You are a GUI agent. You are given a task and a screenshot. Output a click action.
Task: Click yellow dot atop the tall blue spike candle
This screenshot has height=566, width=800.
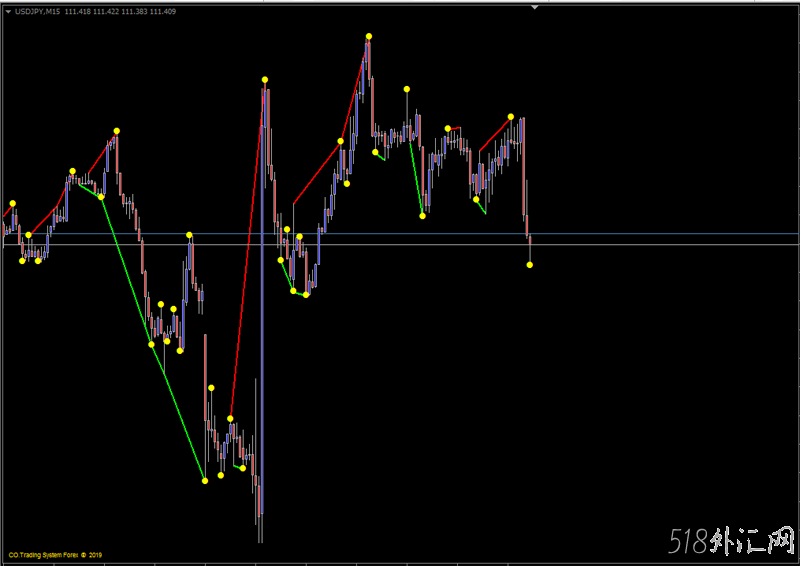[265, 79]
